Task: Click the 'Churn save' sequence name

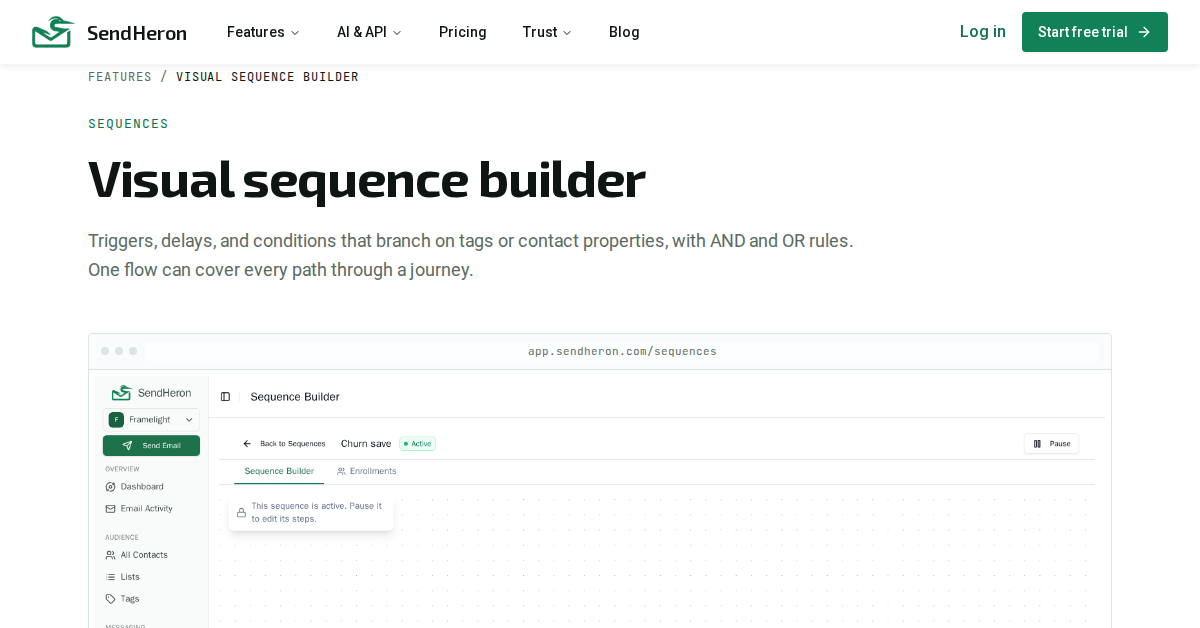Action: (366, 443)
